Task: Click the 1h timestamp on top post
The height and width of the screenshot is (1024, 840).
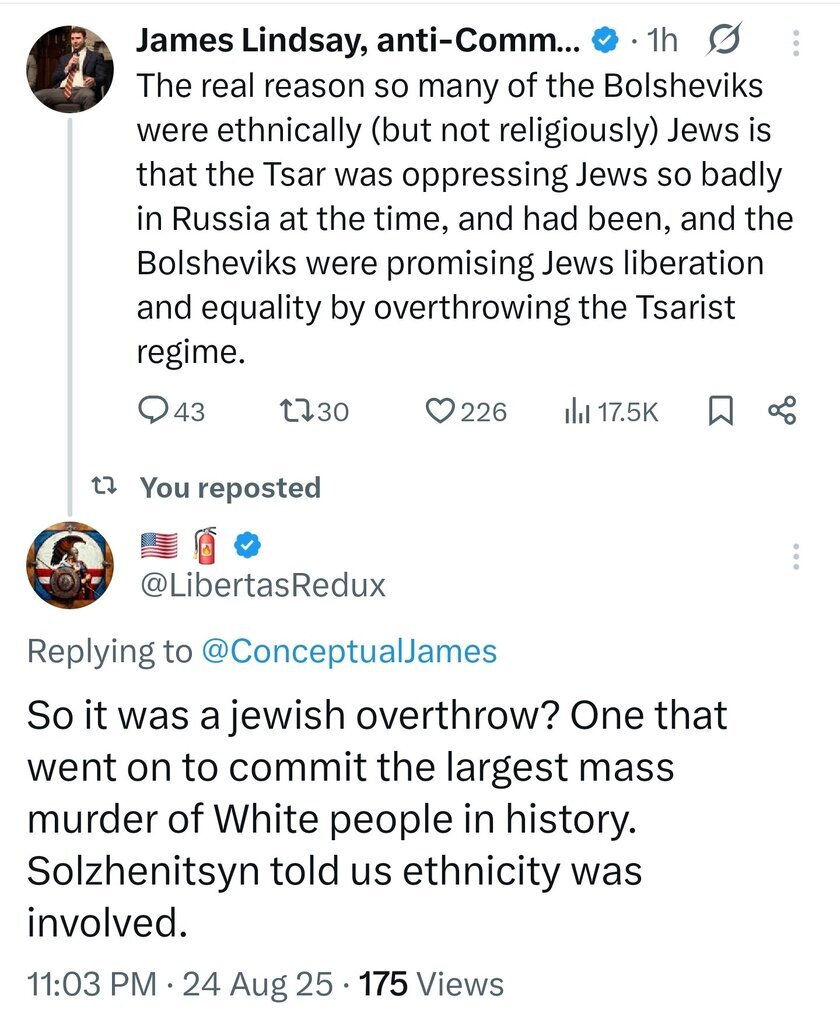Action: coord(661,40)
